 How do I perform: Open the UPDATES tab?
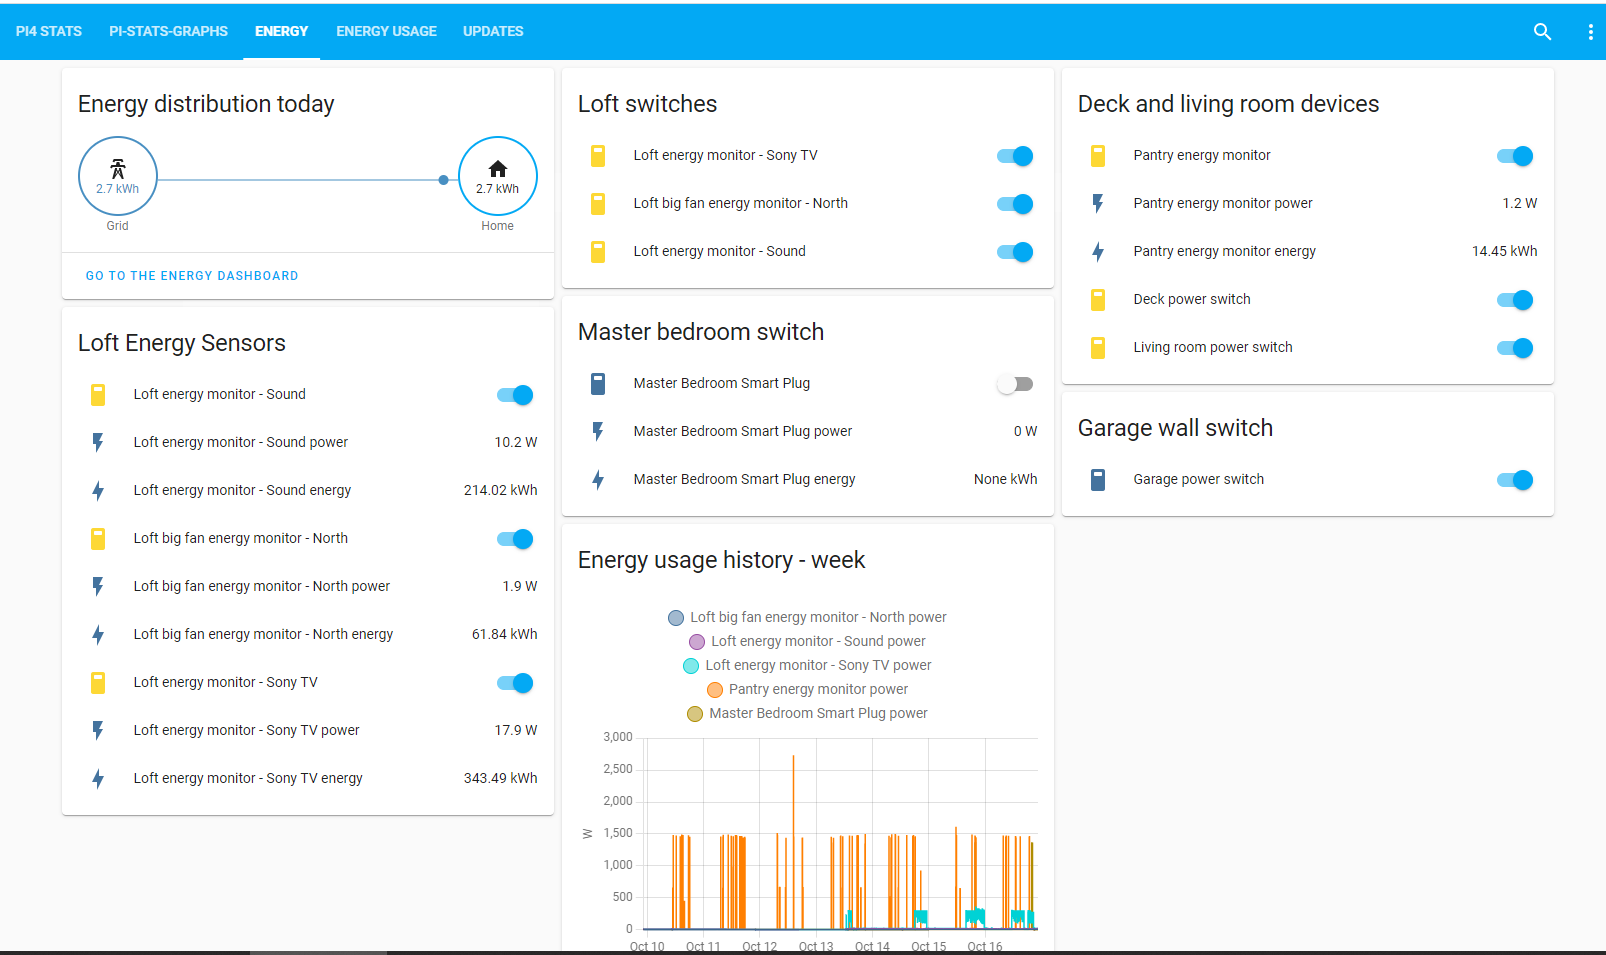click(493, 32)
